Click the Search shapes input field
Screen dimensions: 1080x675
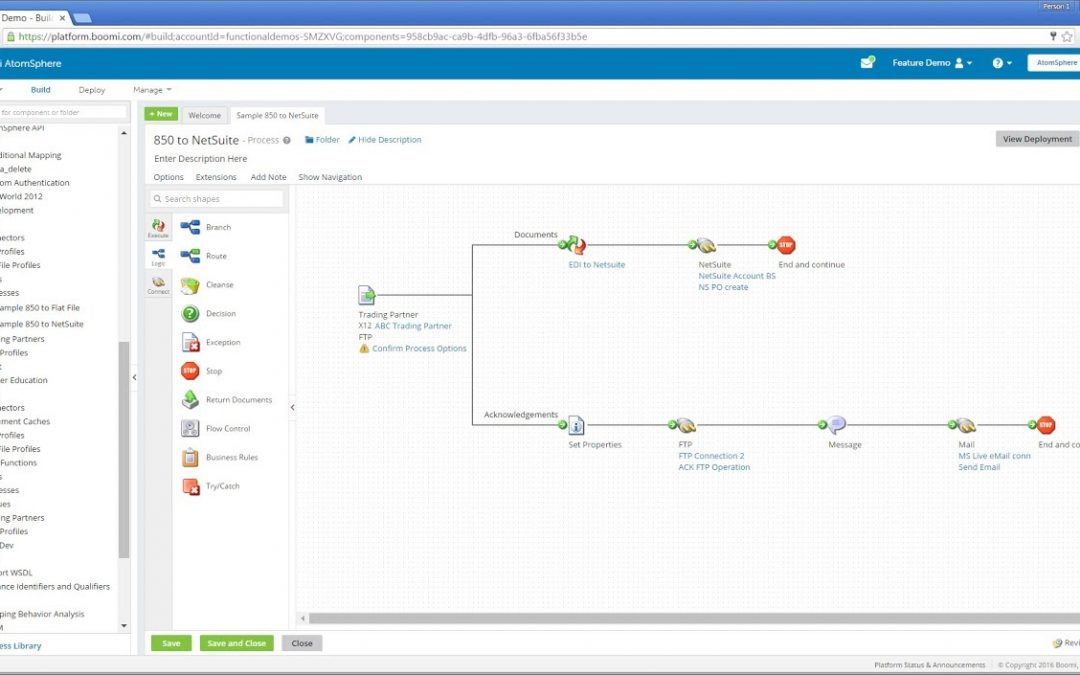tap(217, 199)
